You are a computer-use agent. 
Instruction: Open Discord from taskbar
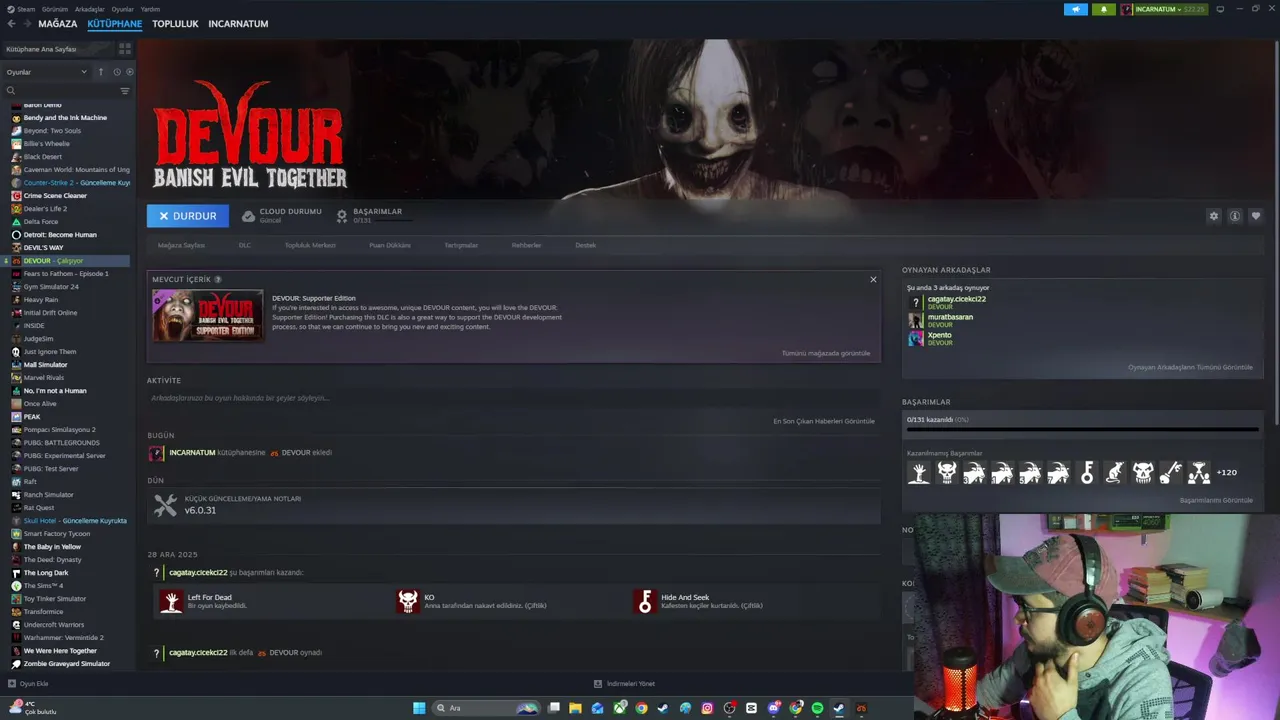[773, 708]
